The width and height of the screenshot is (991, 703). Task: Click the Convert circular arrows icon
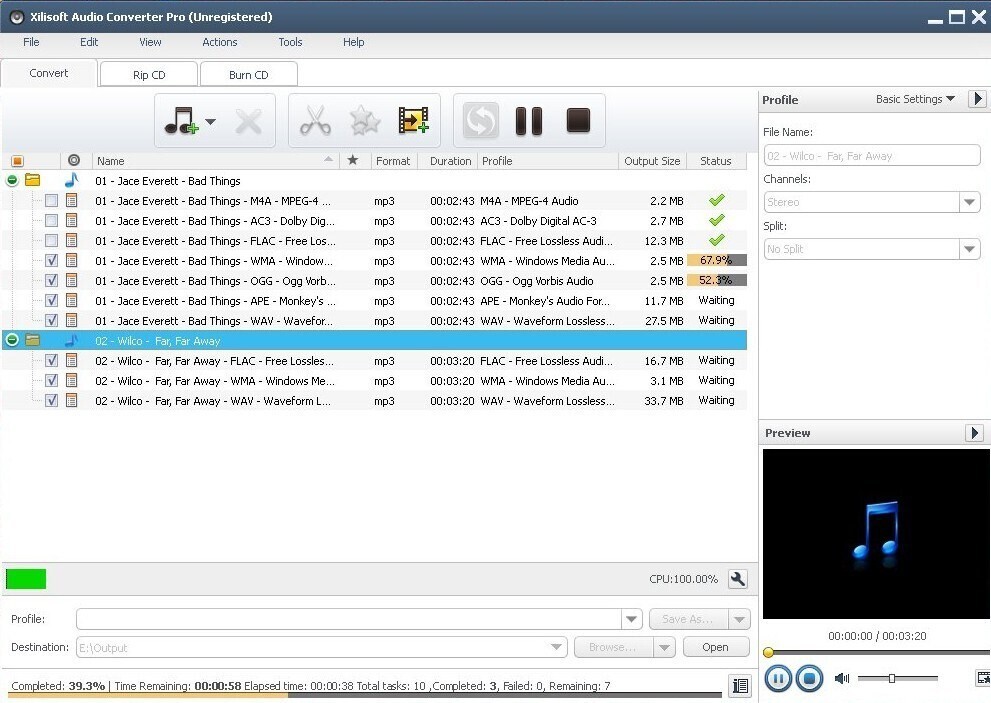pos(480,120)
